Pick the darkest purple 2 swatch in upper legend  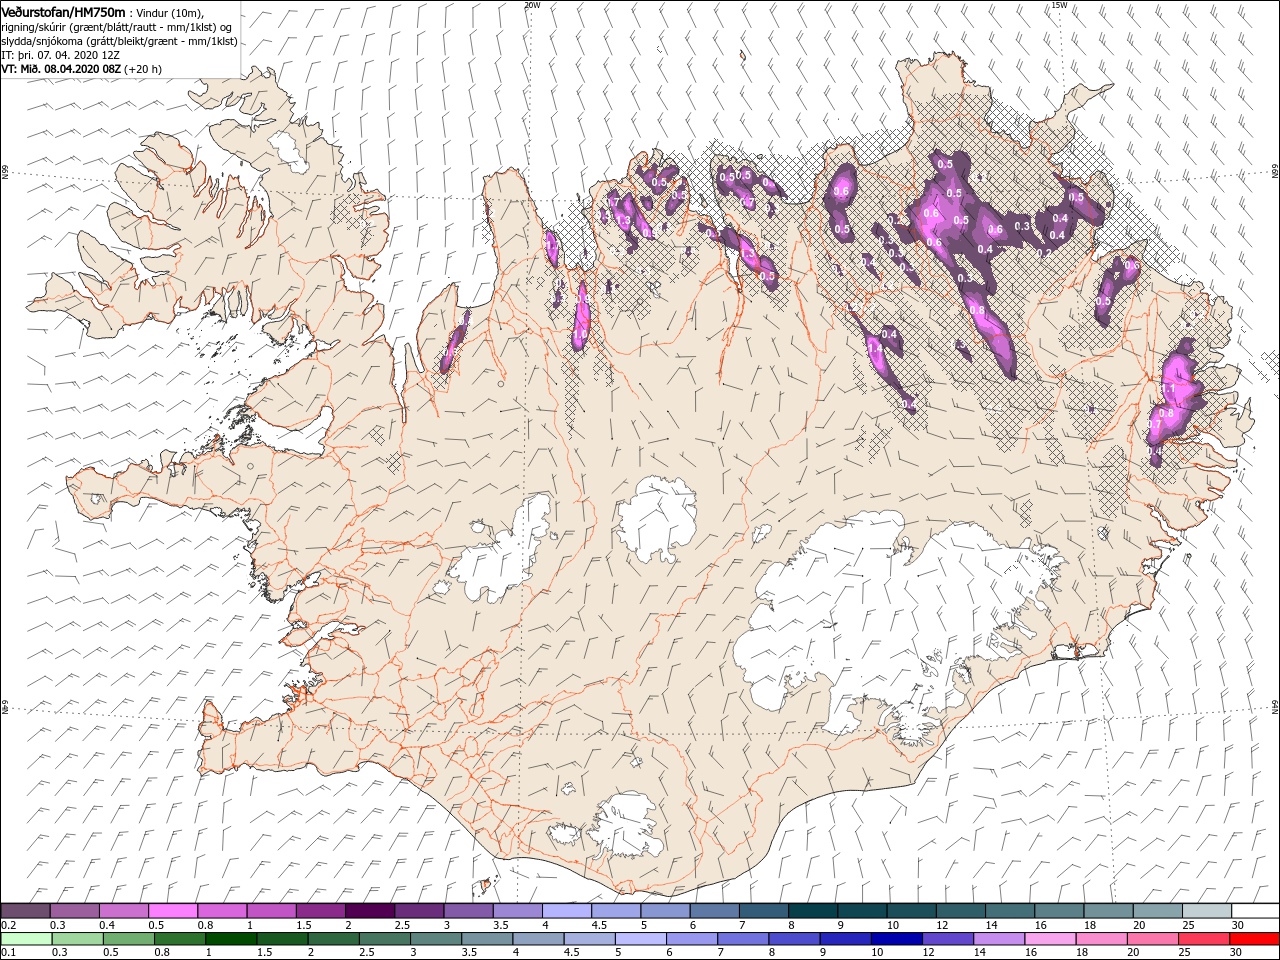coord(369,911)
